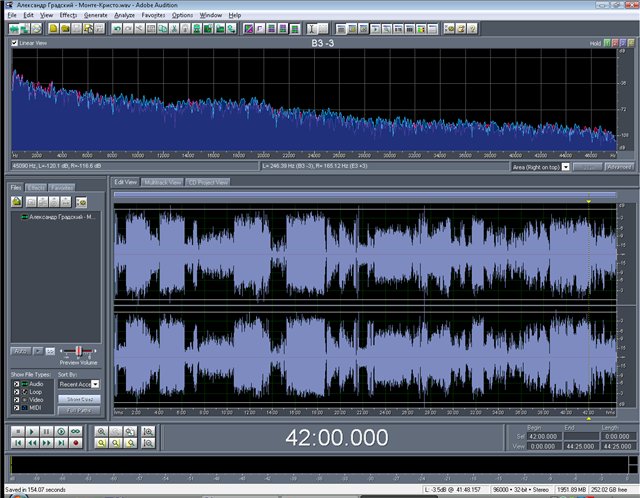The height and width of the screenshot is (498, 640).
Task: Open the Effects menu
Action: click(x=67, y=16)
